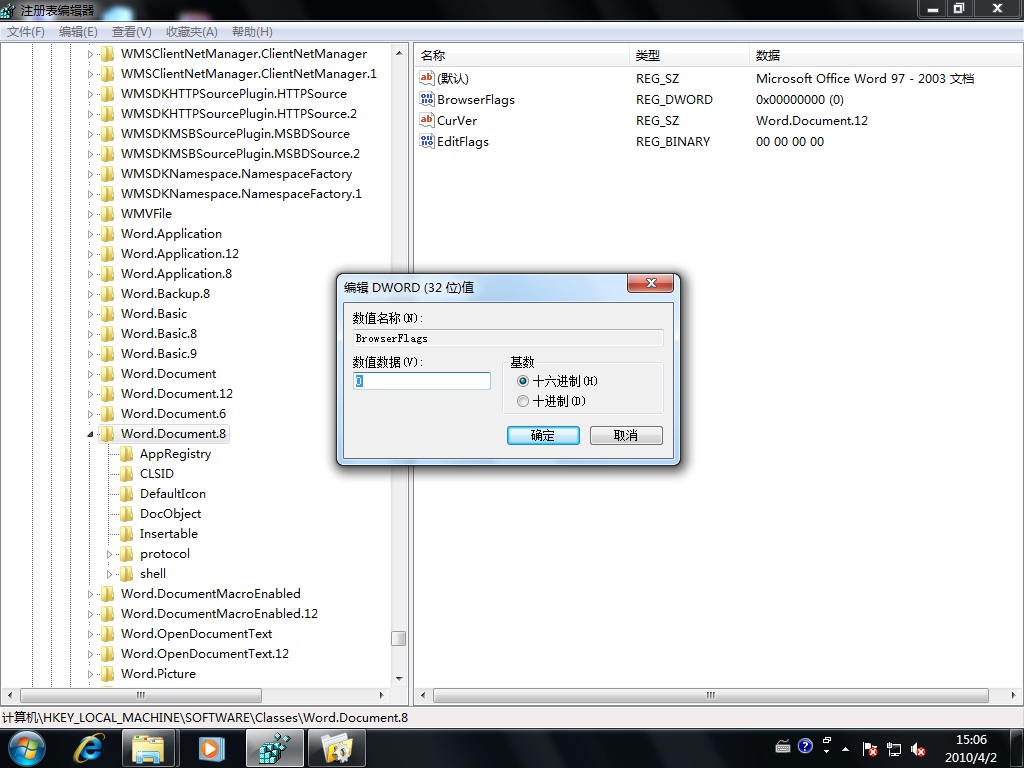Click the protocol folder icon
This screenshot has height=768, width=1024.
click(x=126, y=554)
